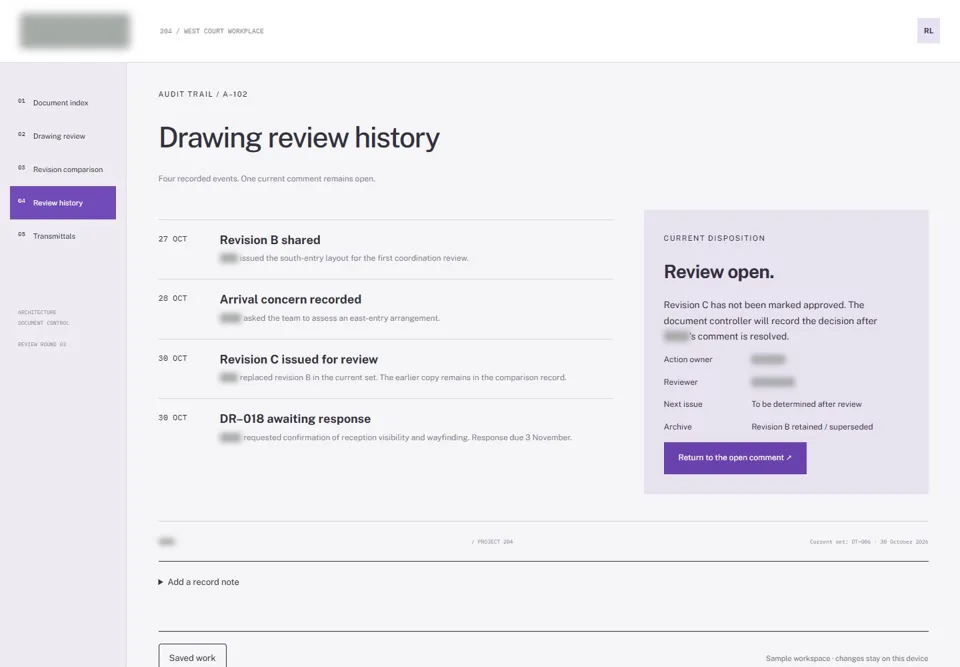
Task: Click Audit Trail / A-102 label
Action: [203, 94]
